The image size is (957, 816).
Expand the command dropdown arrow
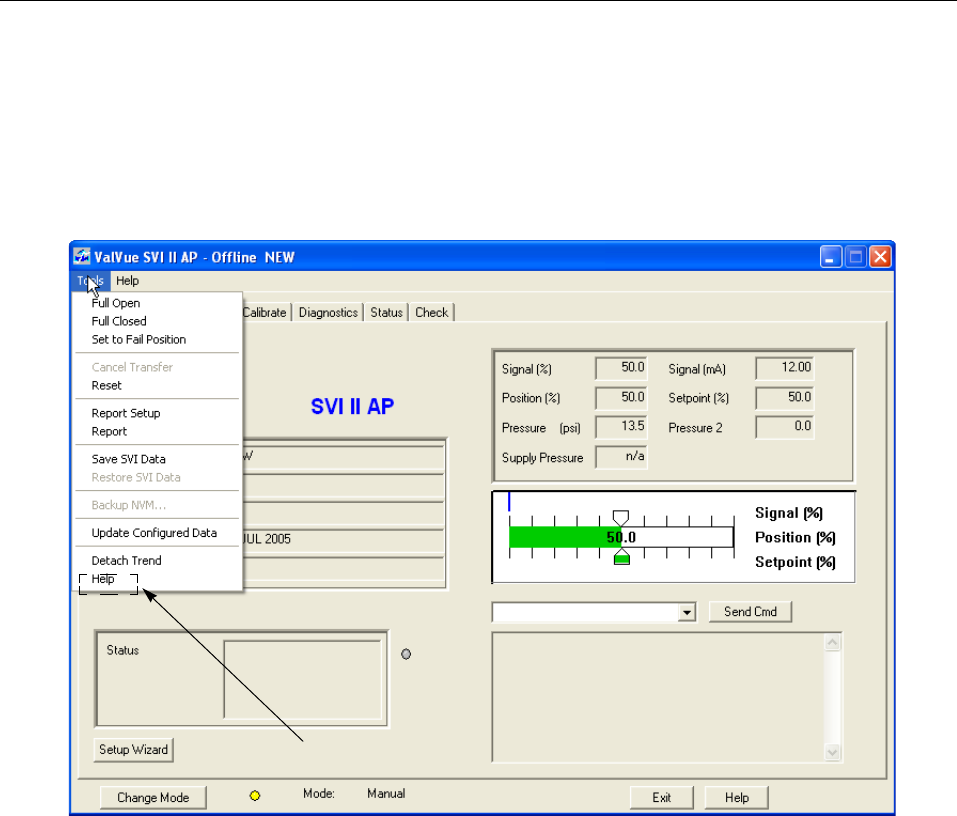point(687,612)
